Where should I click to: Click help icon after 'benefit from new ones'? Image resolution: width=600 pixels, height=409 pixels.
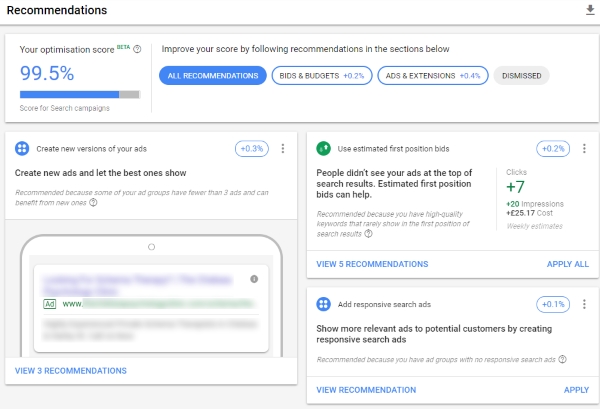point(93,202)
